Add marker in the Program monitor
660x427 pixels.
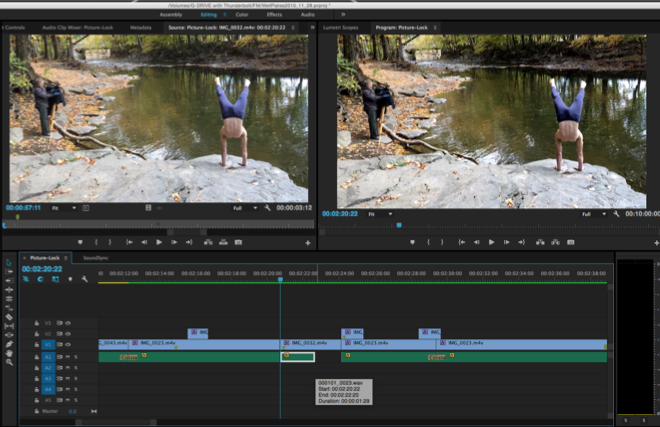pos(412,242)
